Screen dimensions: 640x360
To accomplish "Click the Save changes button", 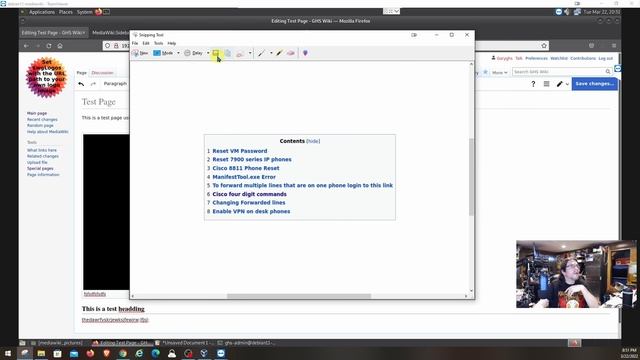I will point(594,84).
